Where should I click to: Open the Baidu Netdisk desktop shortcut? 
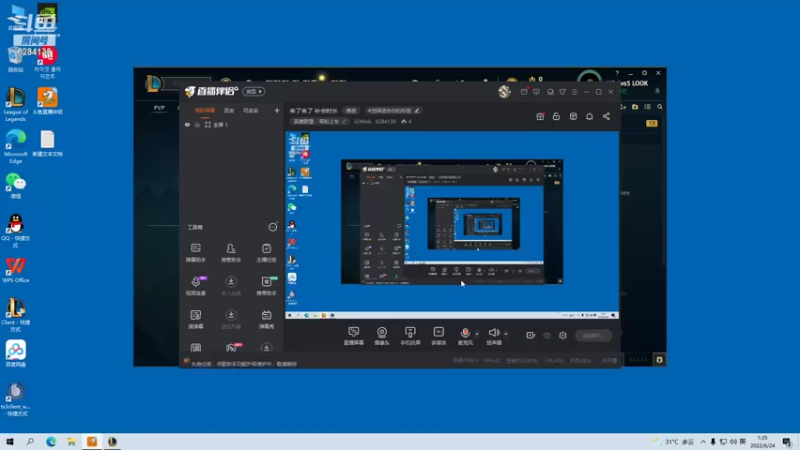click(x=15, y=354)
